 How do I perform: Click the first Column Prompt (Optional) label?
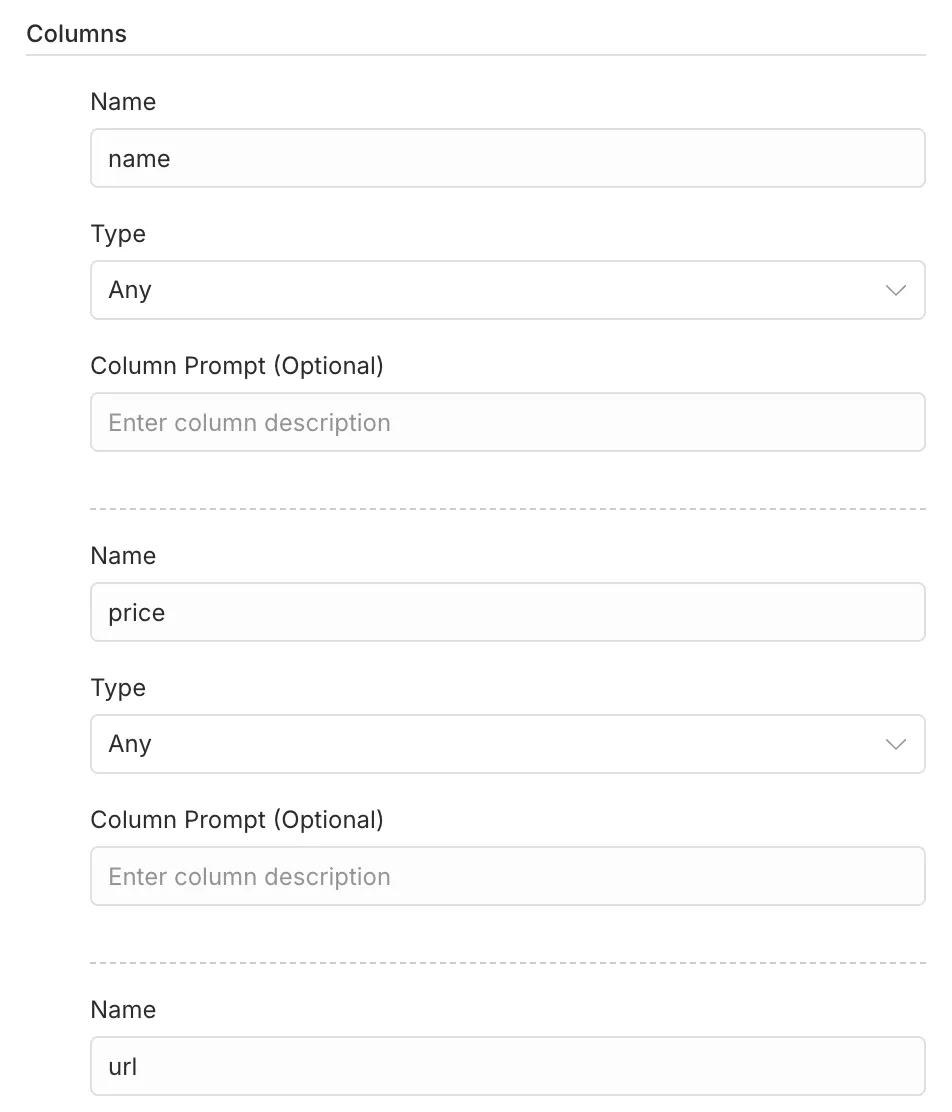pos(237,366)
